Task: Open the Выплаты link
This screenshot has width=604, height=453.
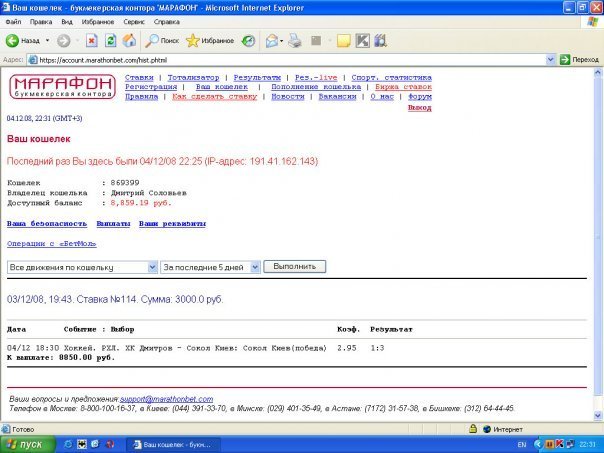Action: [x=113, y=224]
